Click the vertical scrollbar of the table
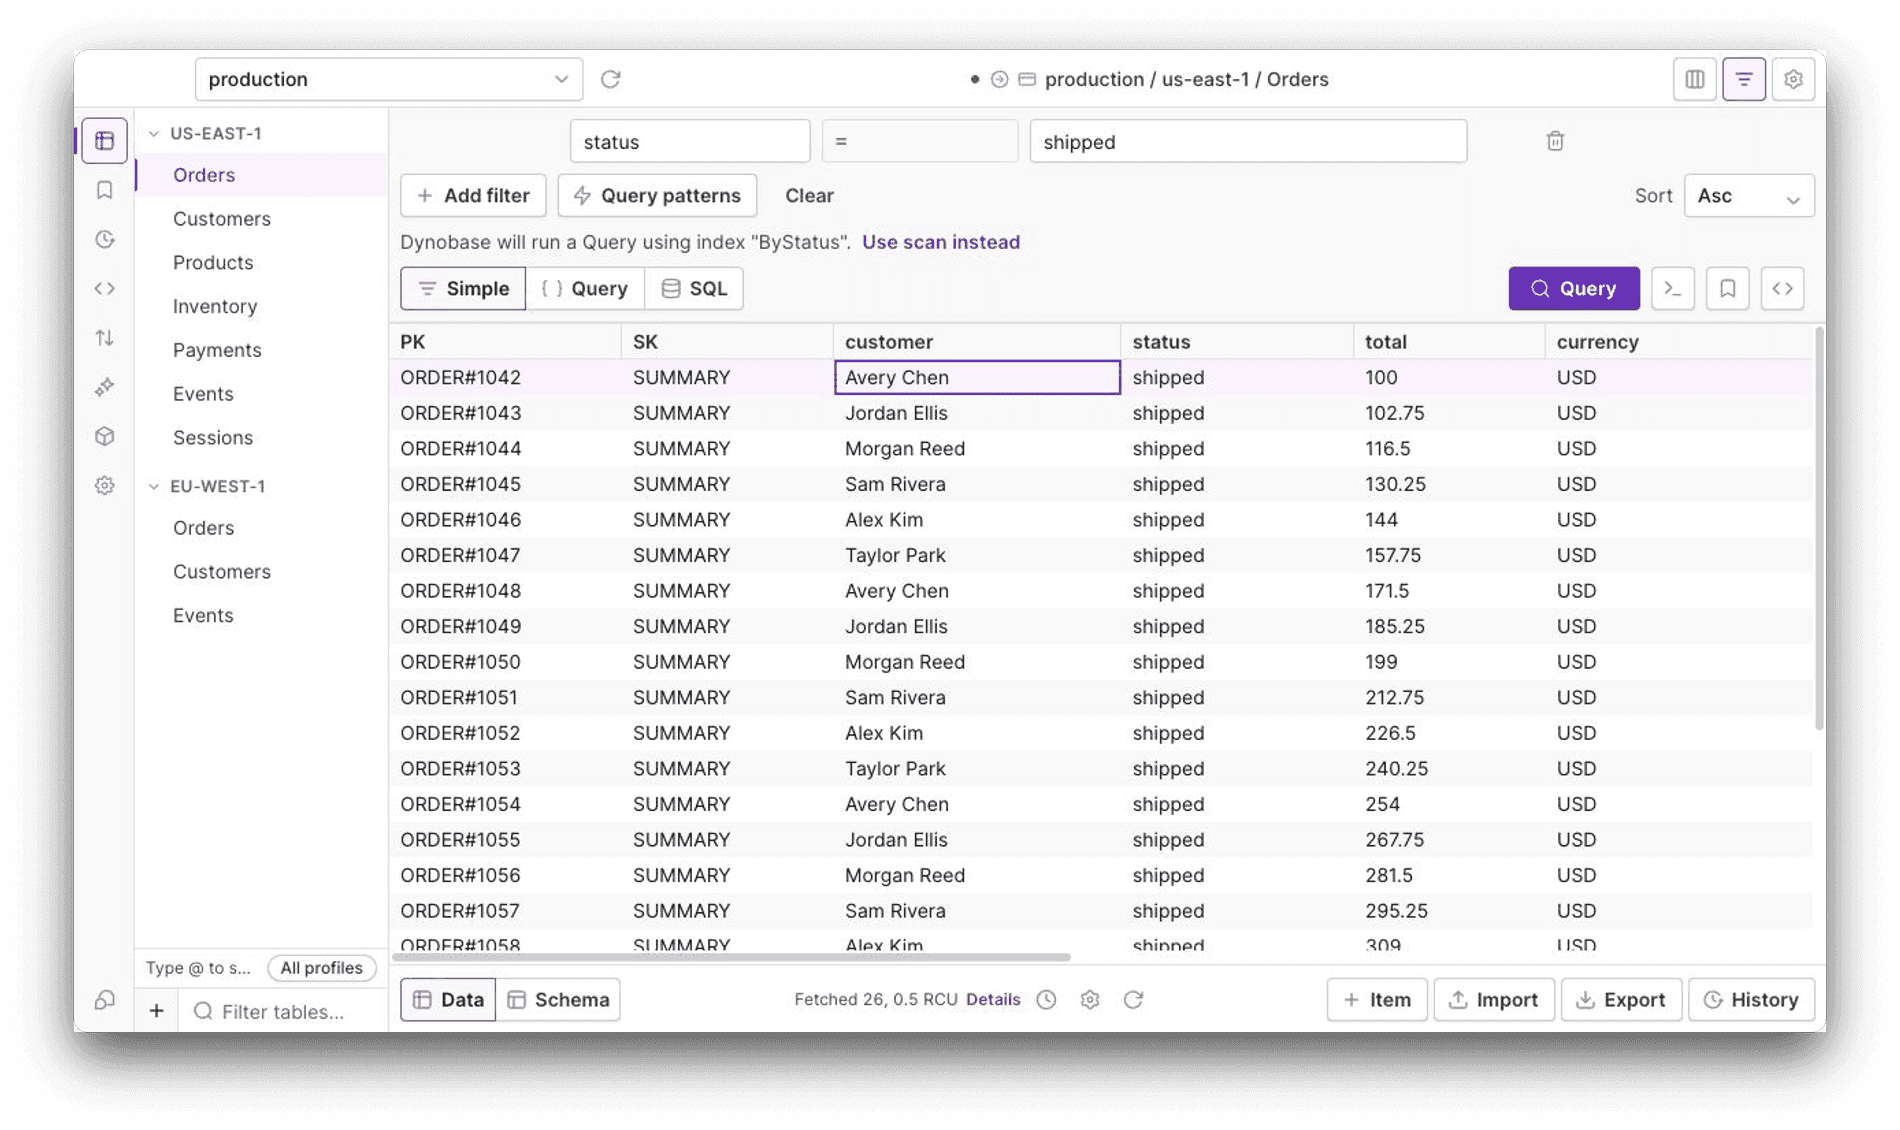The height and width of the screenshot is (1130, 1900). click(1819, 528)
